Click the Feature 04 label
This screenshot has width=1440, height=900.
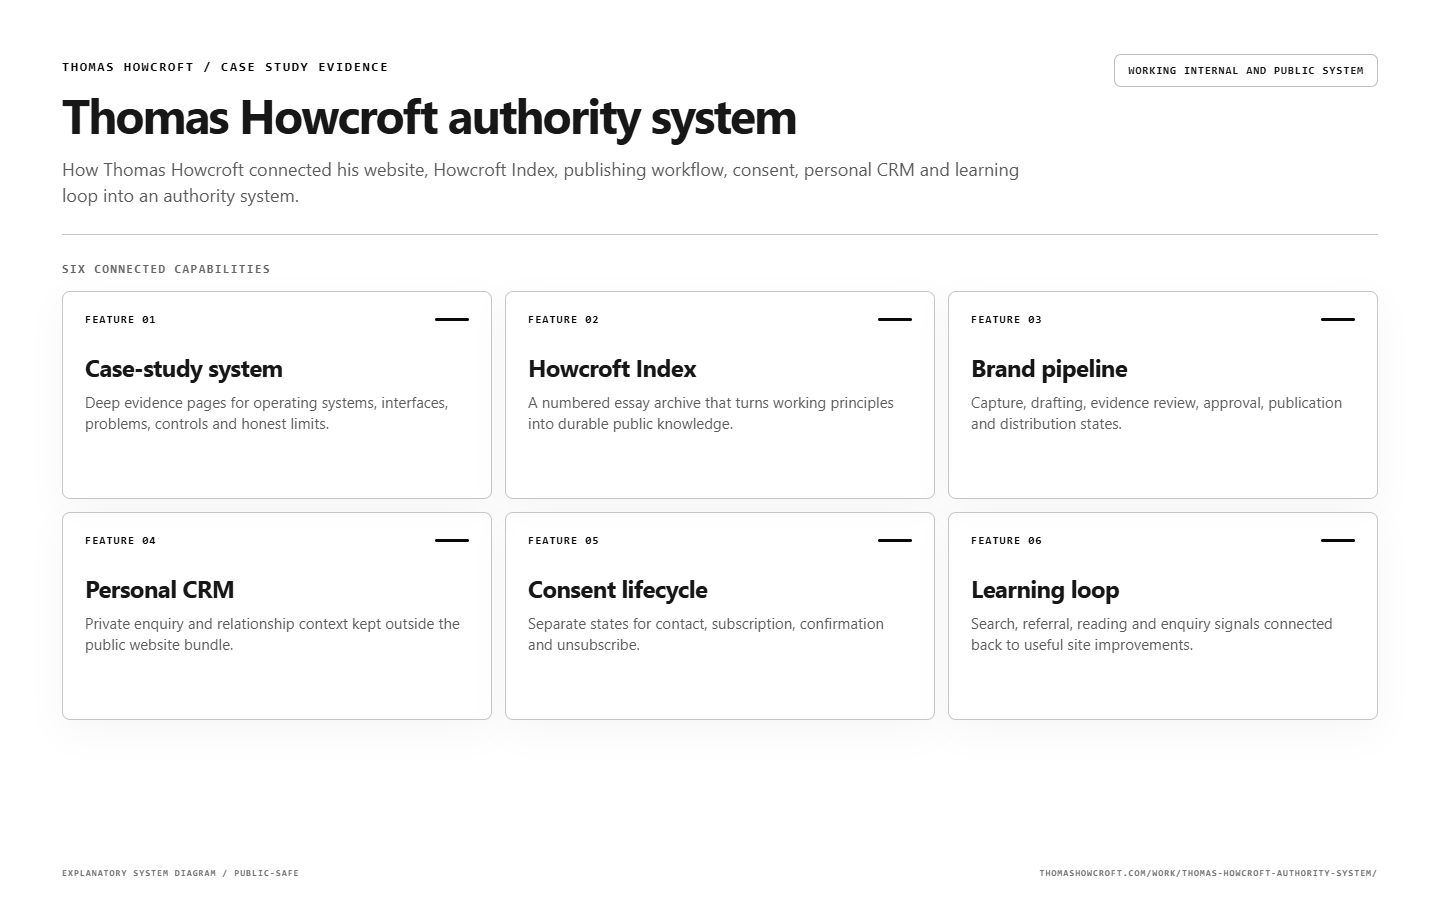point(120,541)
